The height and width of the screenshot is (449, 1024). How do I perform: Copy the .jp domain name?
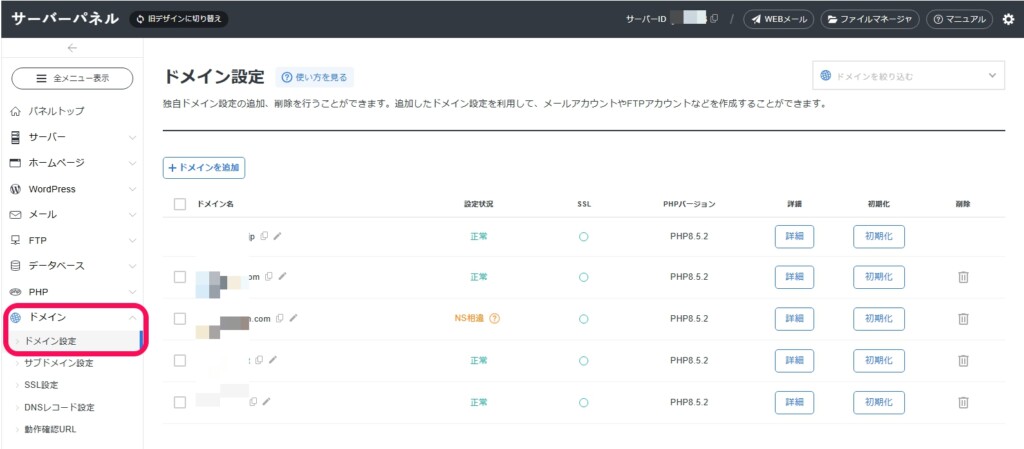264,236
